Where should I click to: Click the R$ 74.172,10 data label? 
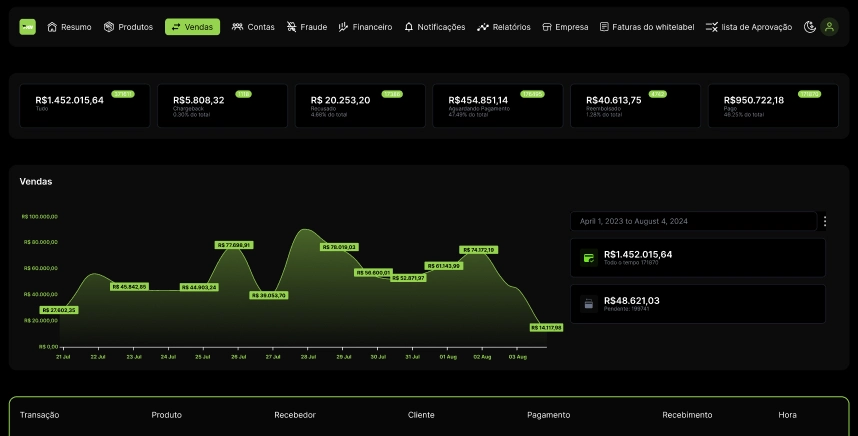[x=479, y=250]
